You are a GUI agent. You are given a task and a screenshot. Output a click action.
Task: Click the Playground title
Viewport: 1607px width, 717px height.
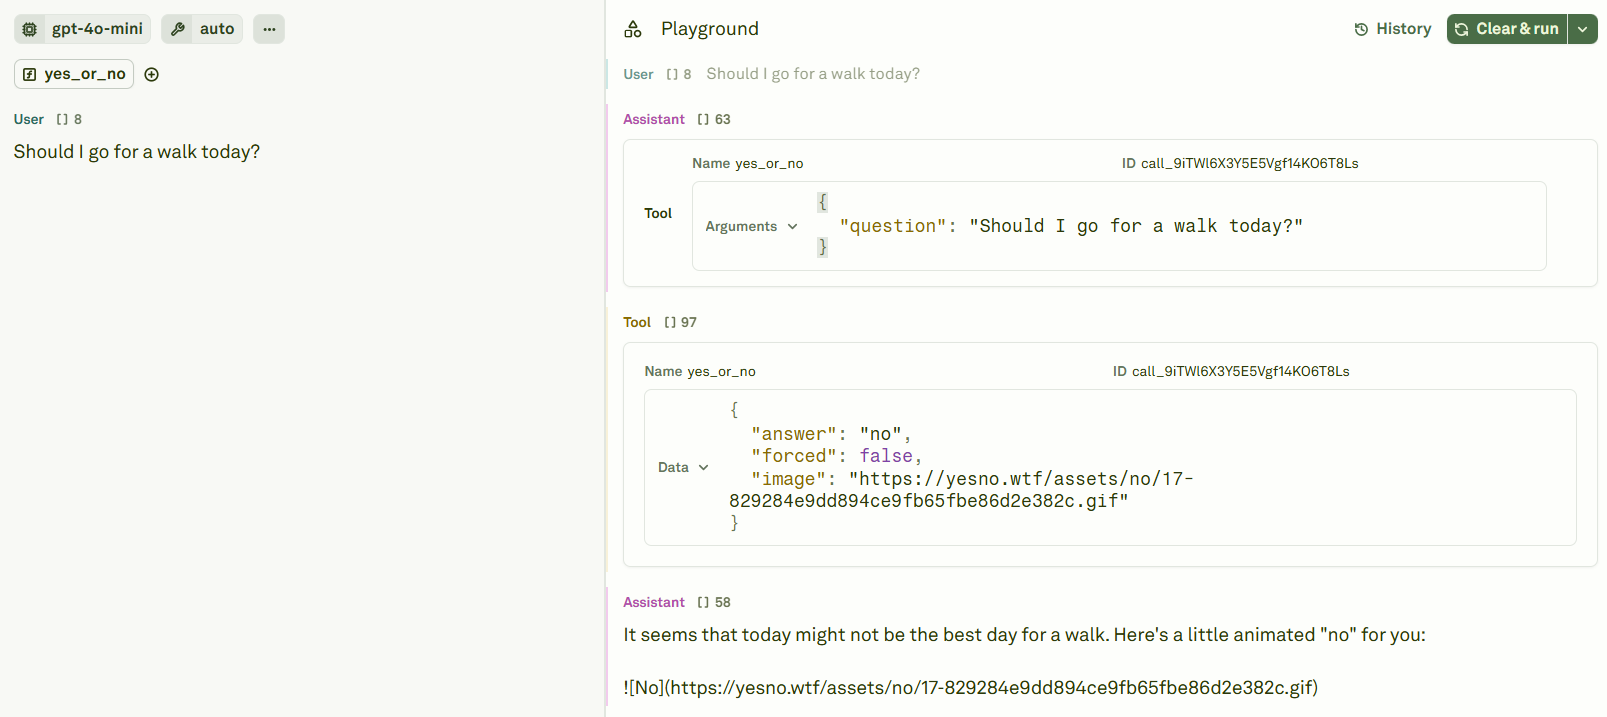pos(710,29)
